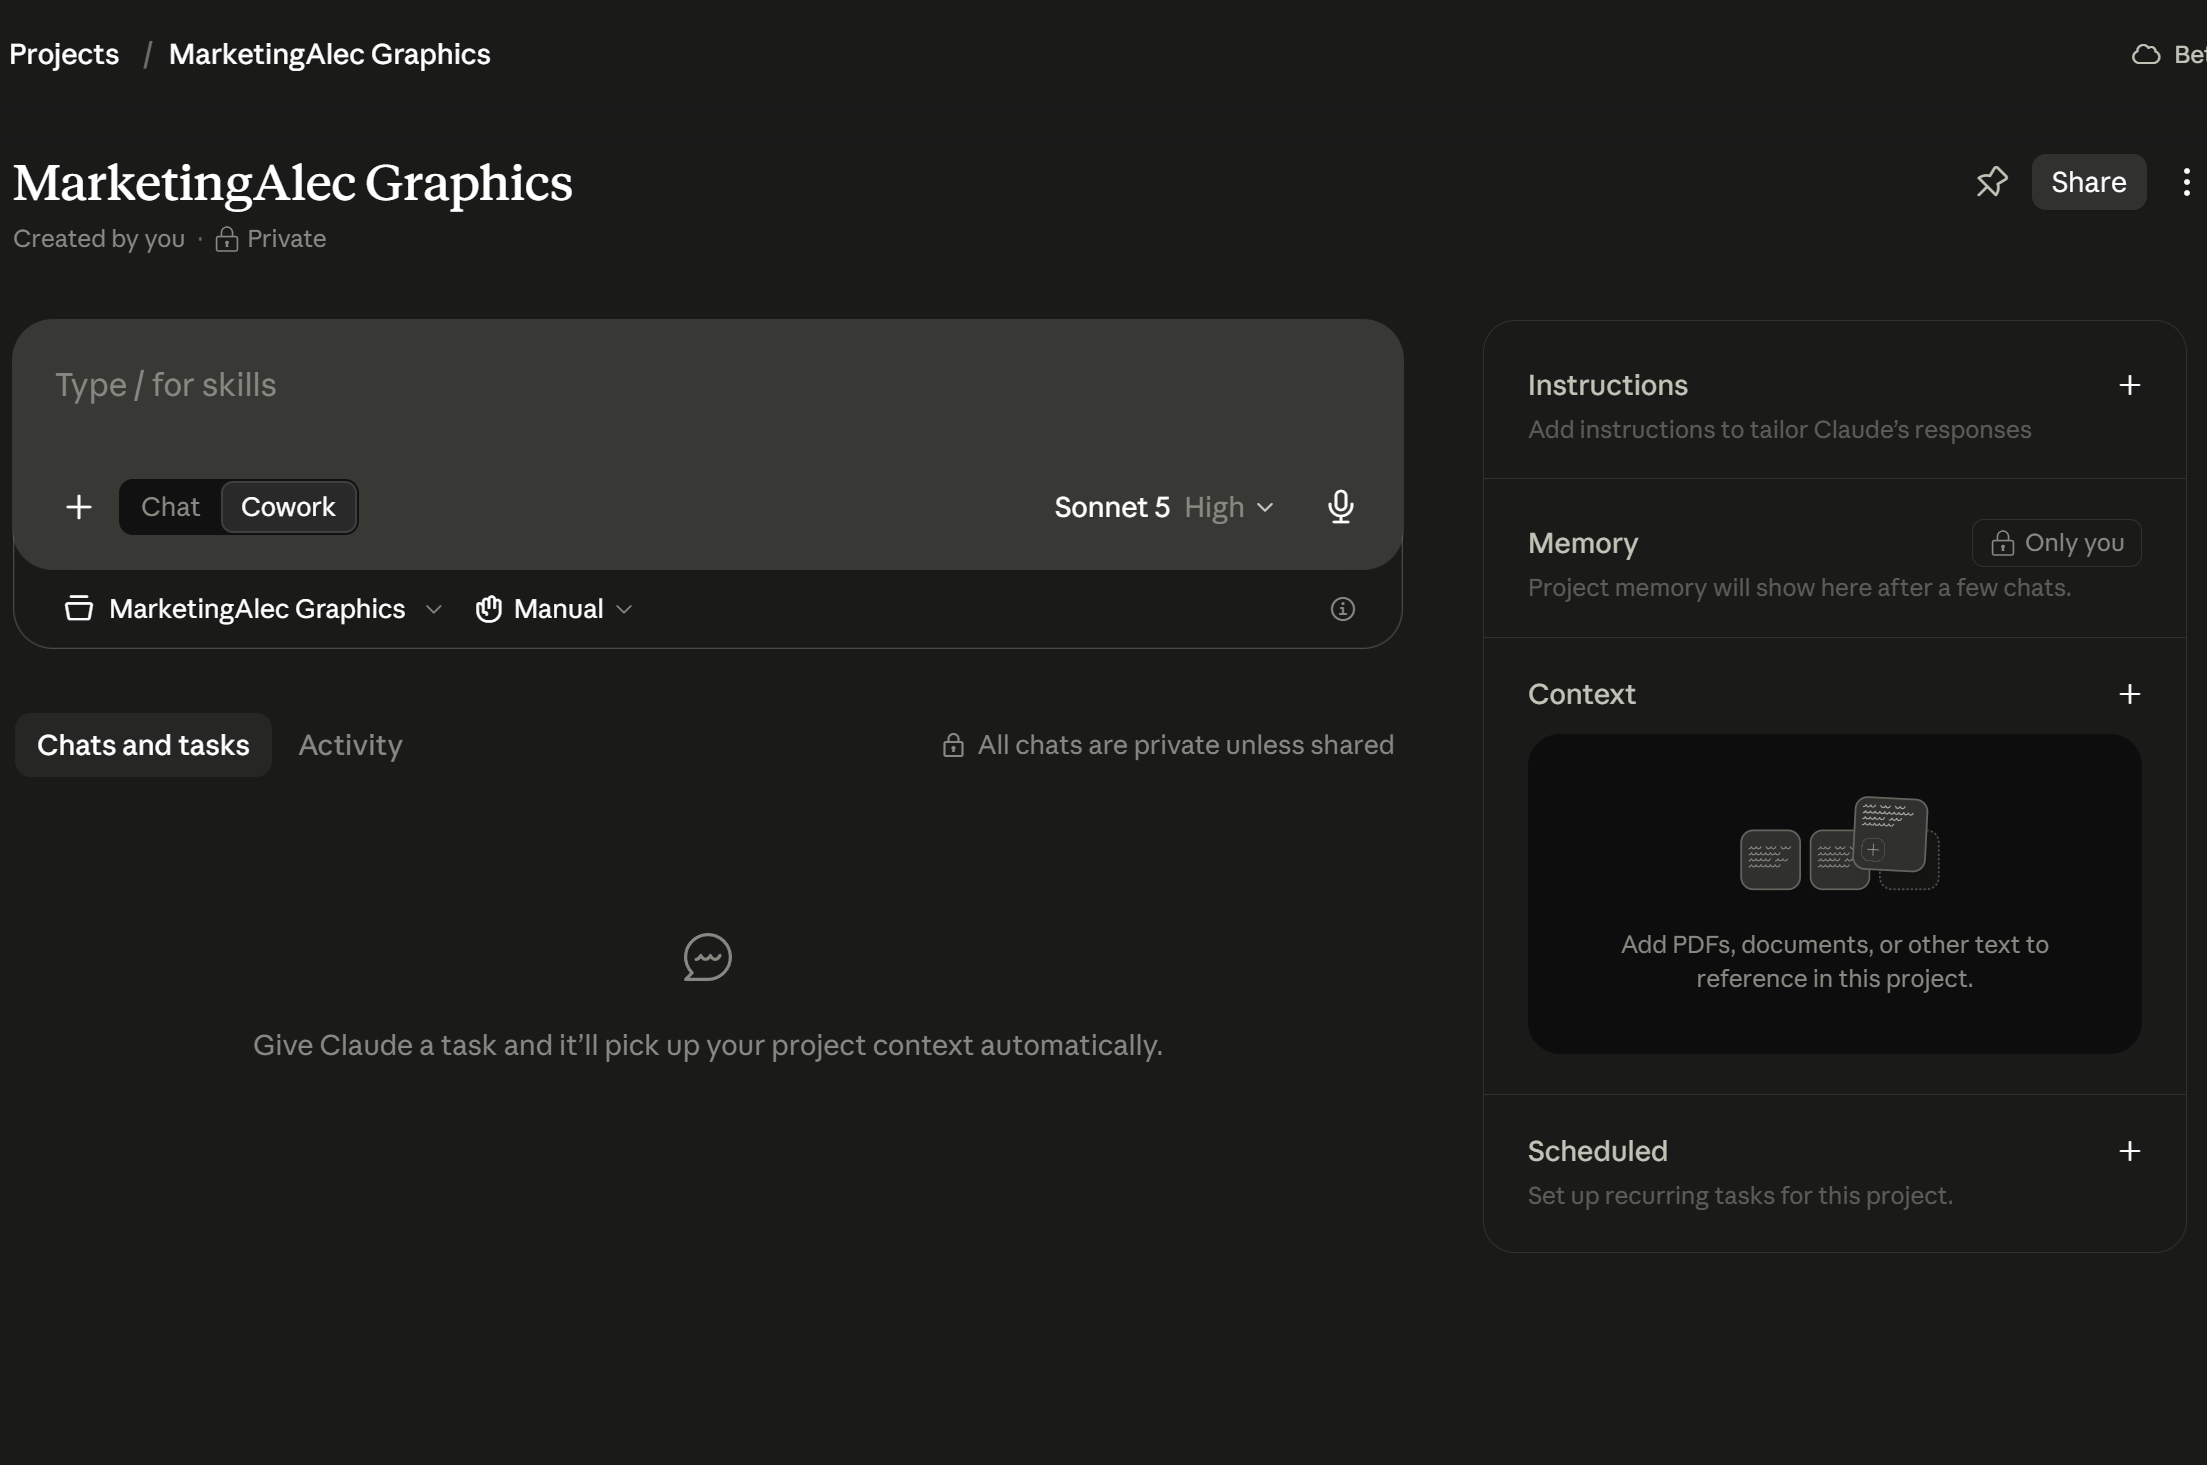2207x1465 pixels.
Task: Click MarketingAlec Graphics in the breadcrumb
Action: (x=329, y=54)
